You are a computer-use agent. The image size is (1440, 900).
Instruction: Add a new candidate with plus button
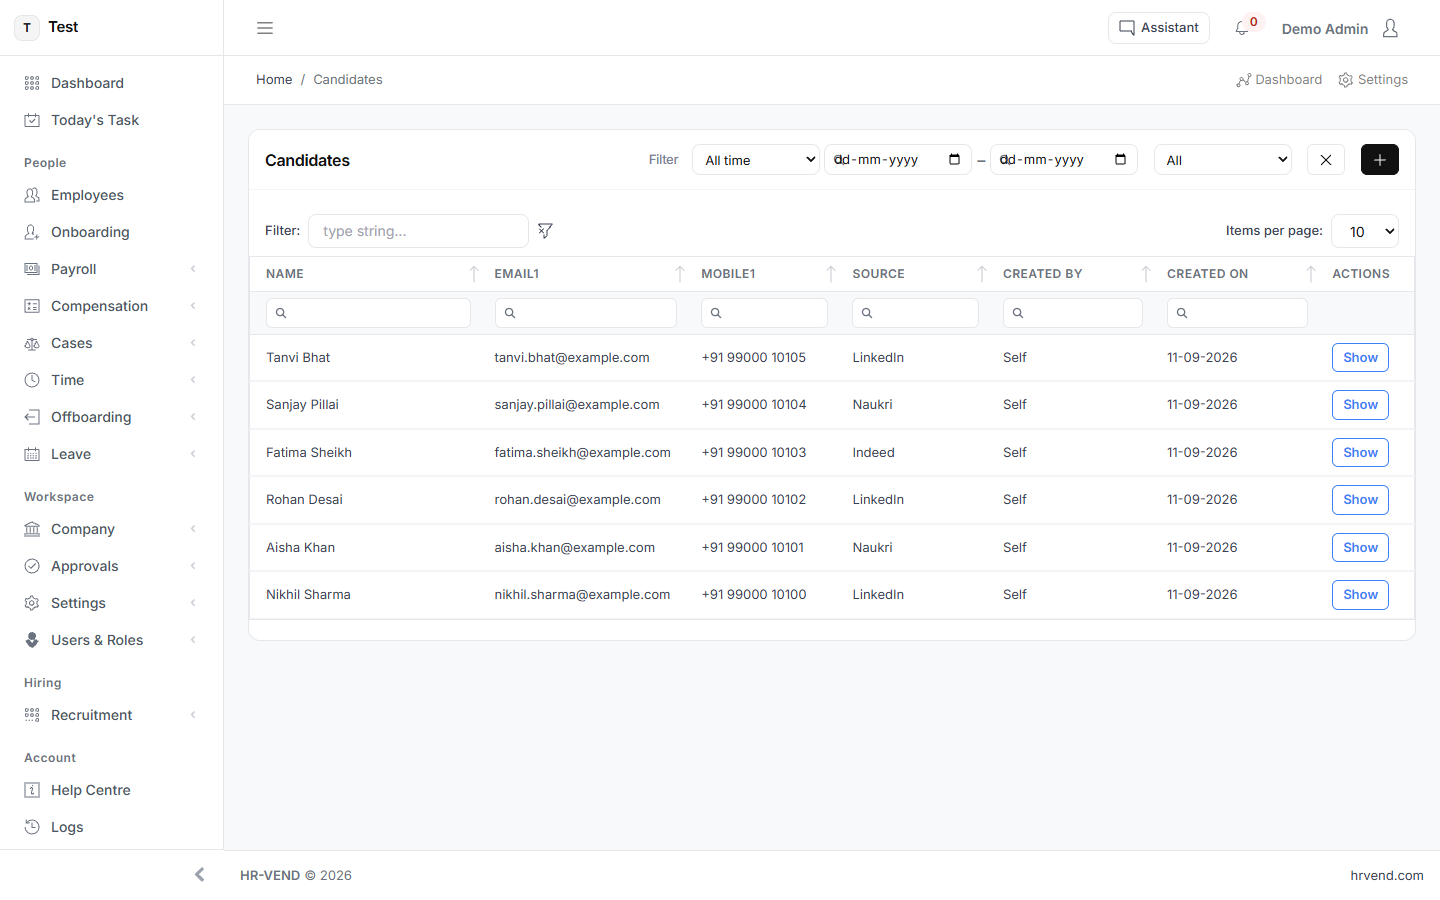tap(1380, 160)
